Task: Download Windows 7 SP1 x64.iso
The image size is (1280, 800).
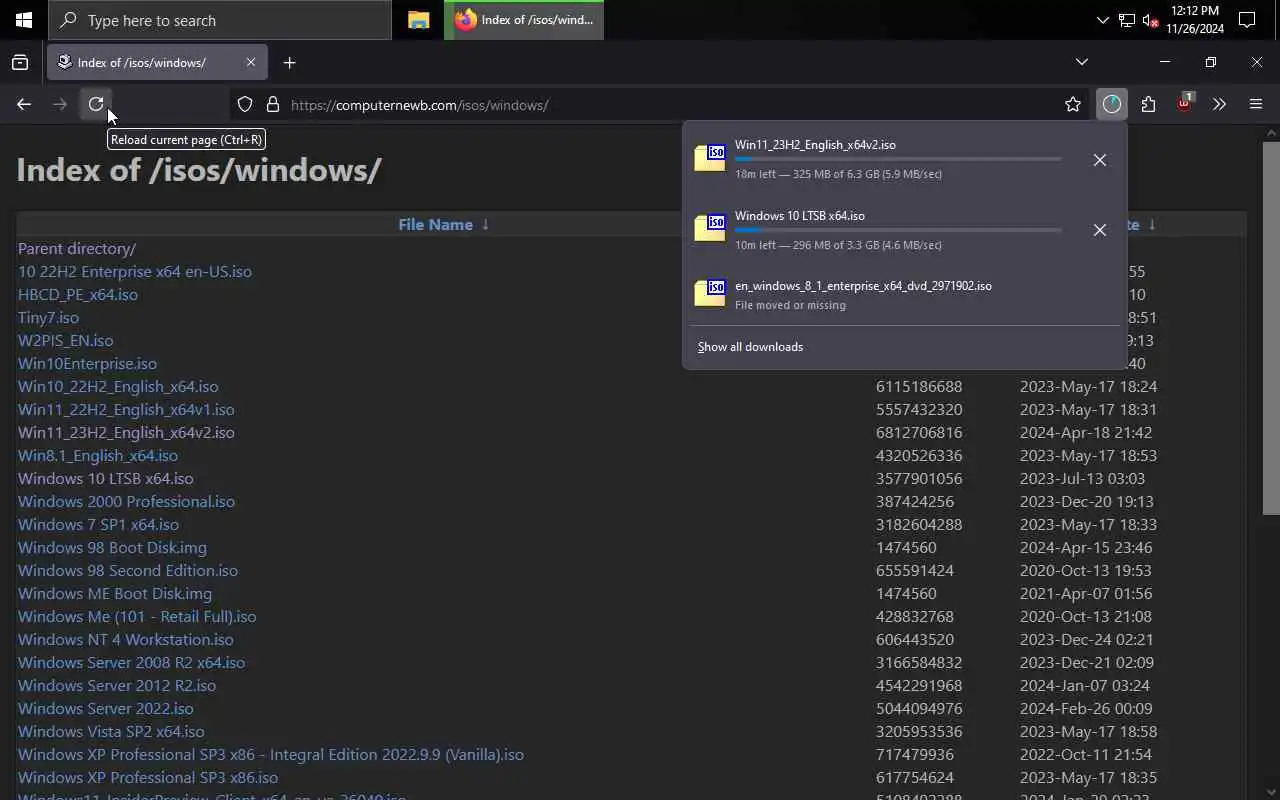Action: [98, 524]
